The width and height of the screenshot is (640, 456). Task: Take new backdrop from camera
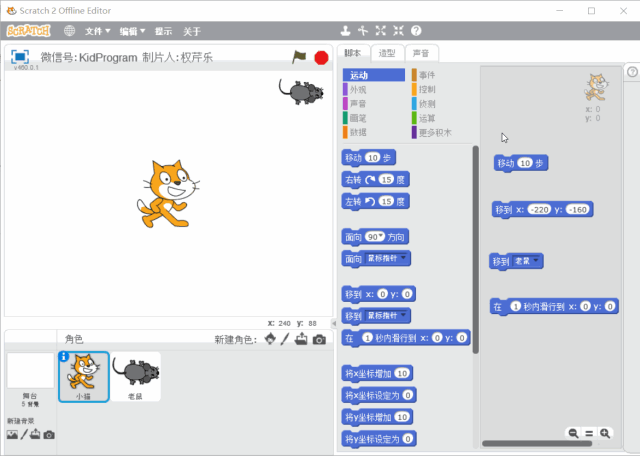point(49,435)
